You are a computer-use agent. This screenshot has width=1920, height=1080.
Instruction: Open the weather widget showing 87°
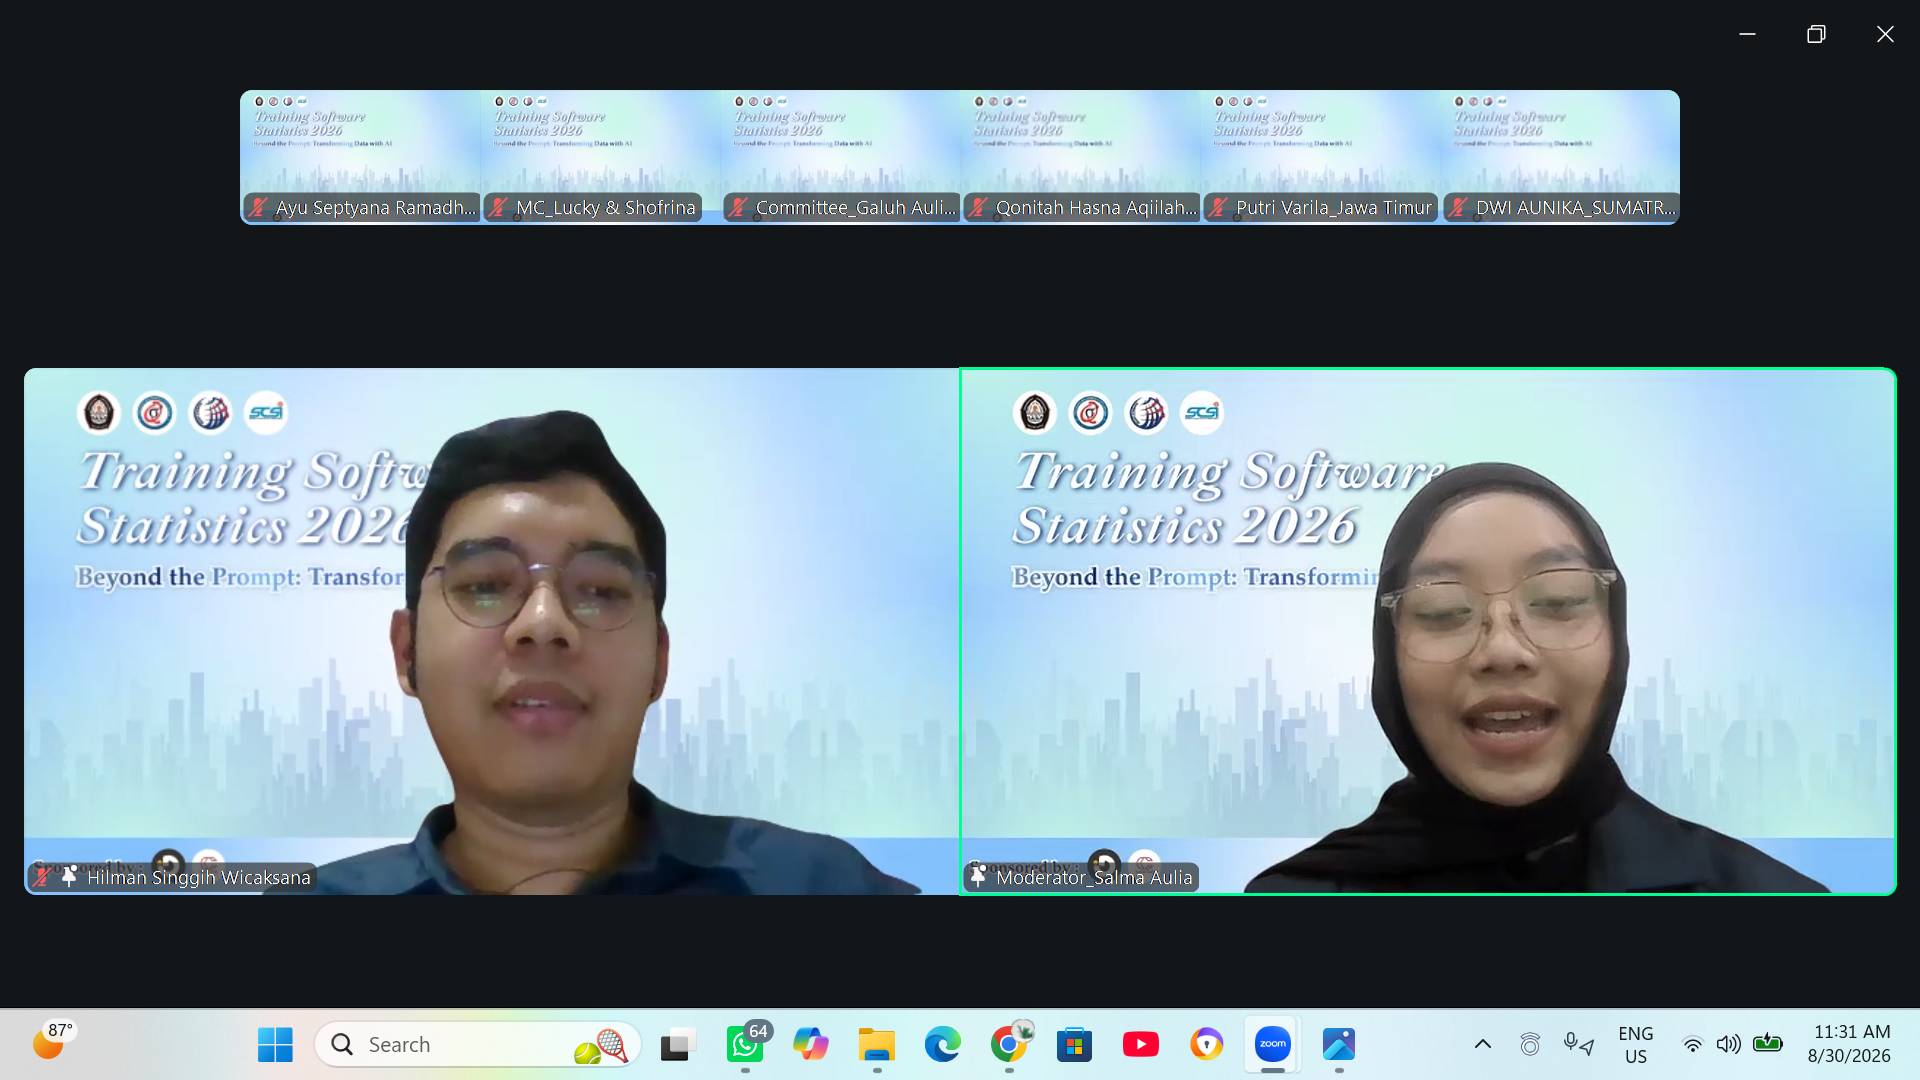(54, 1041)
